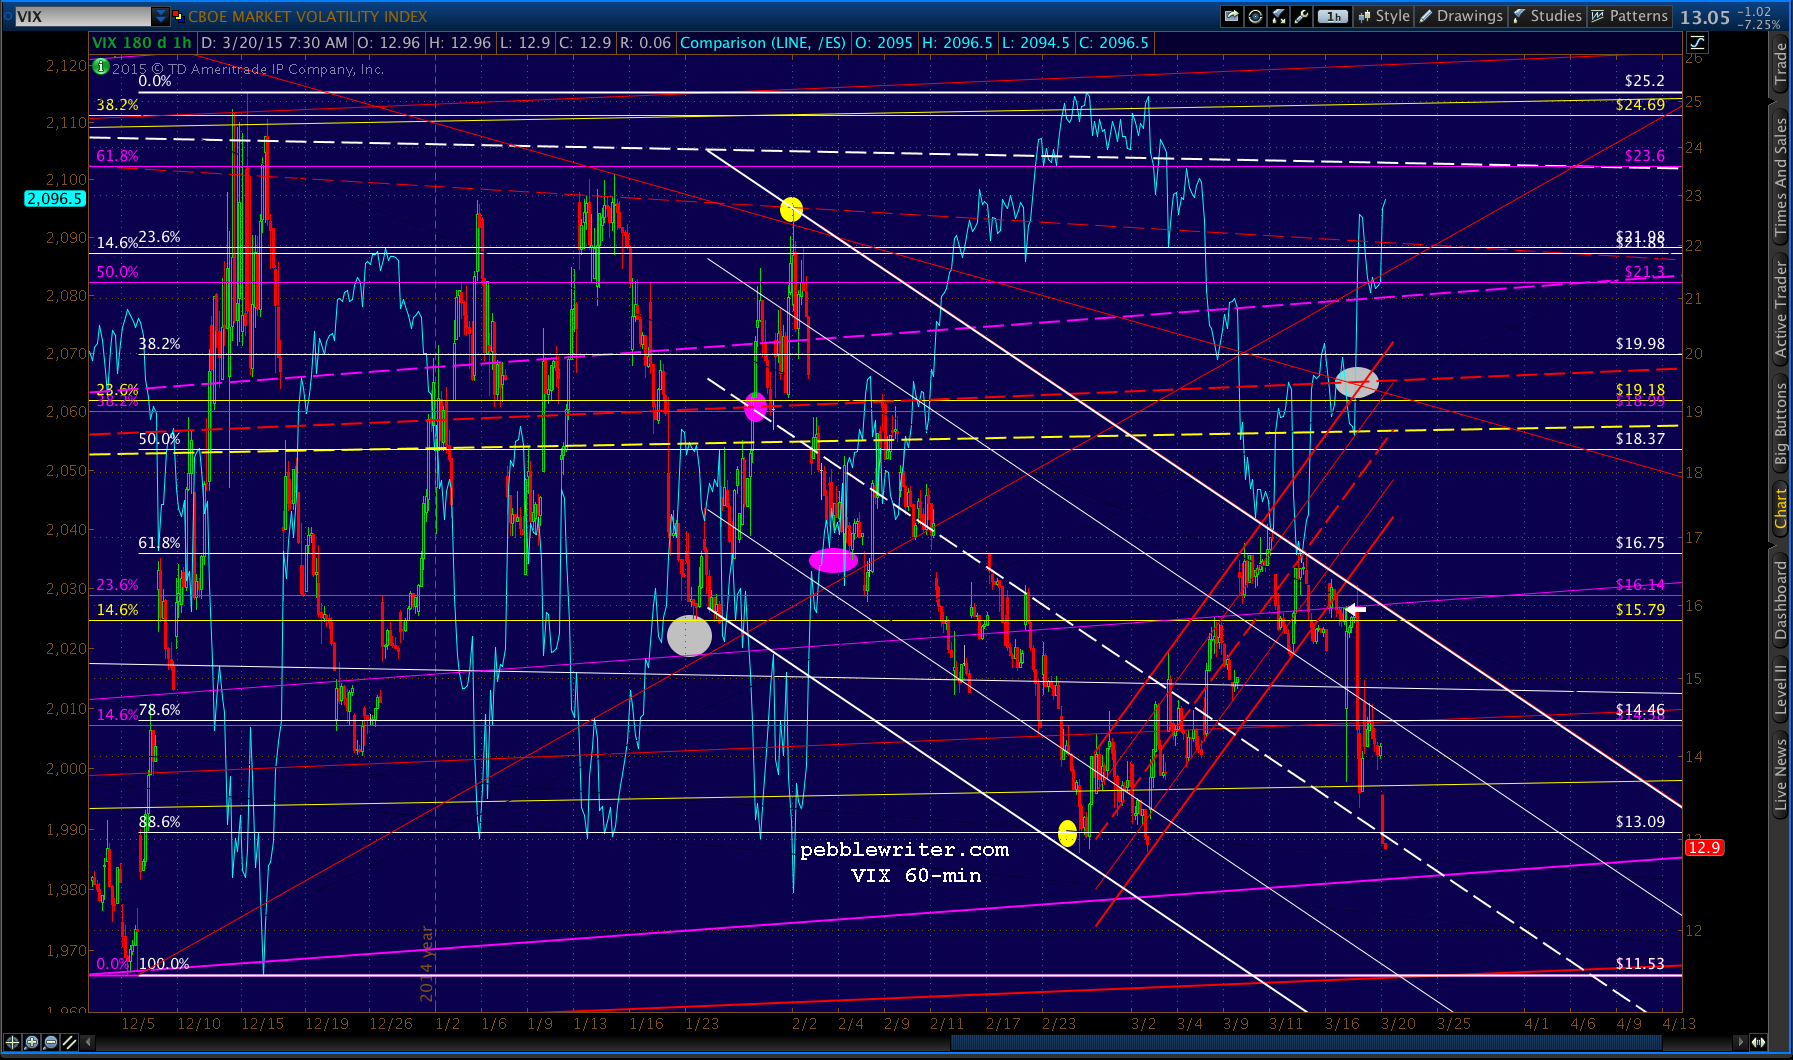The image size is (1793, 1060).
Task: Click the $11.53 level label
Action: coord(1641,964)
